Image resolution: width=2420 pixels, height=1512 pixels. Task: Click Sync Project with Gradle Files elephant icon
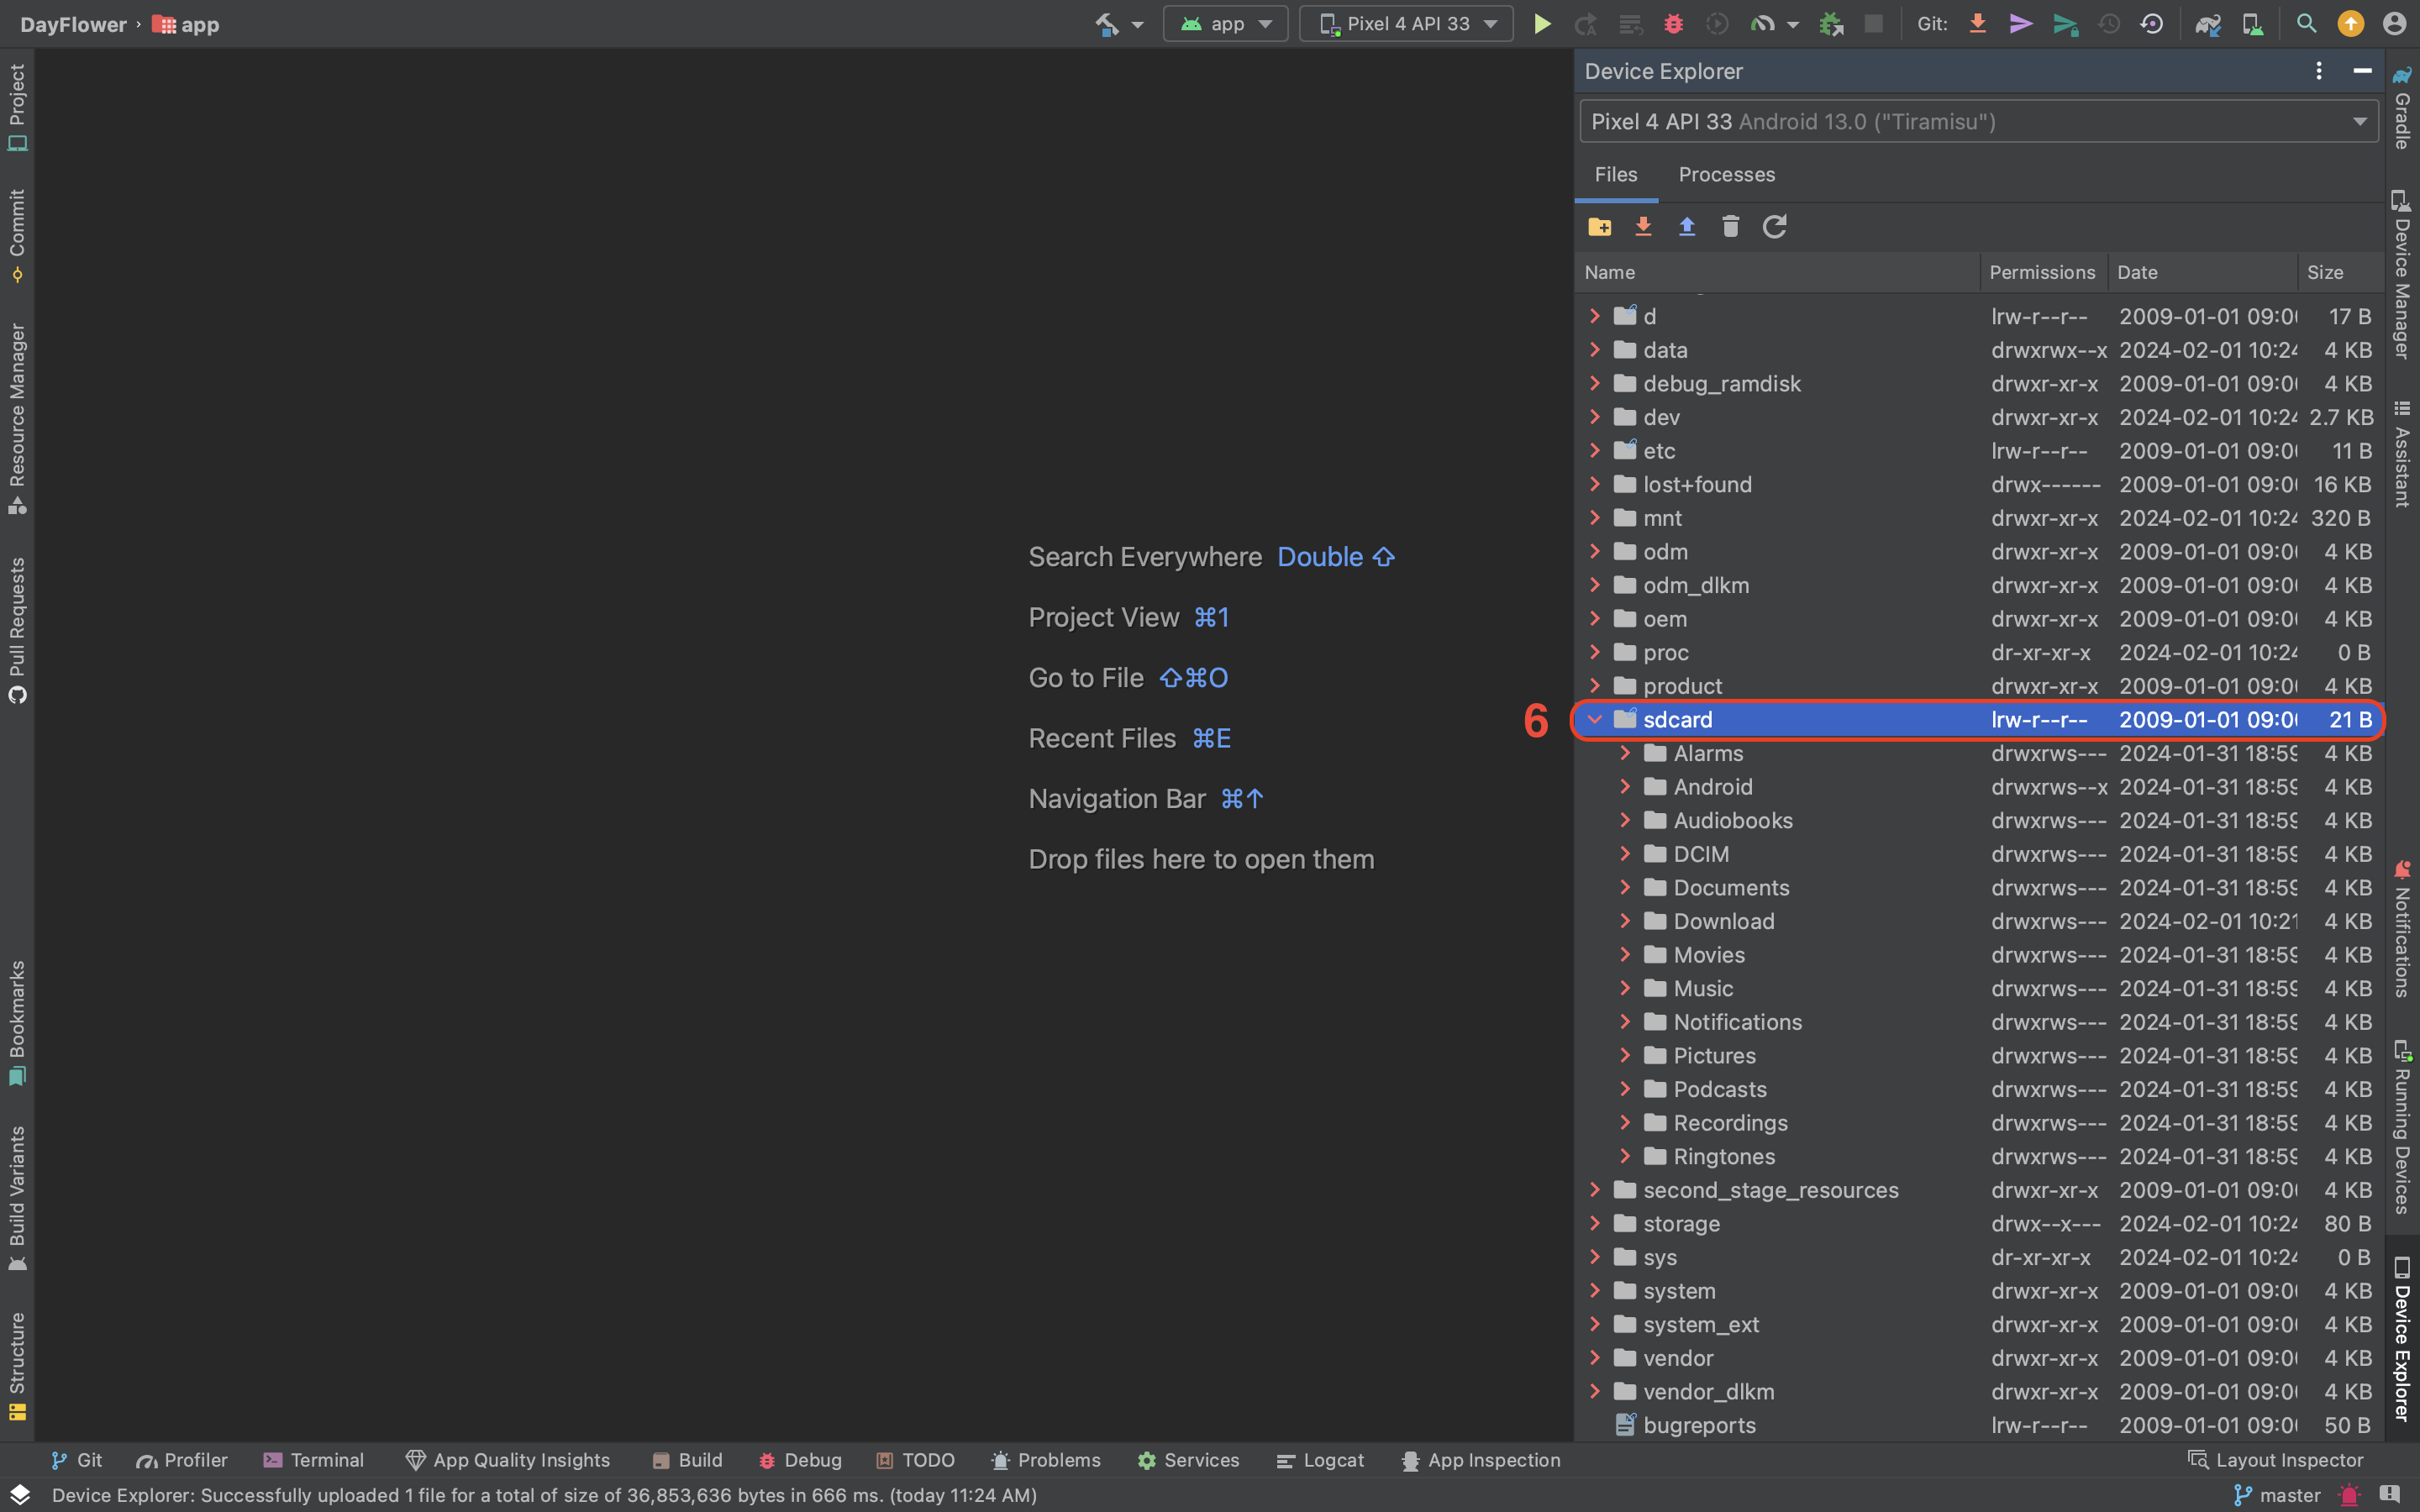click(x=2207, y=24)
